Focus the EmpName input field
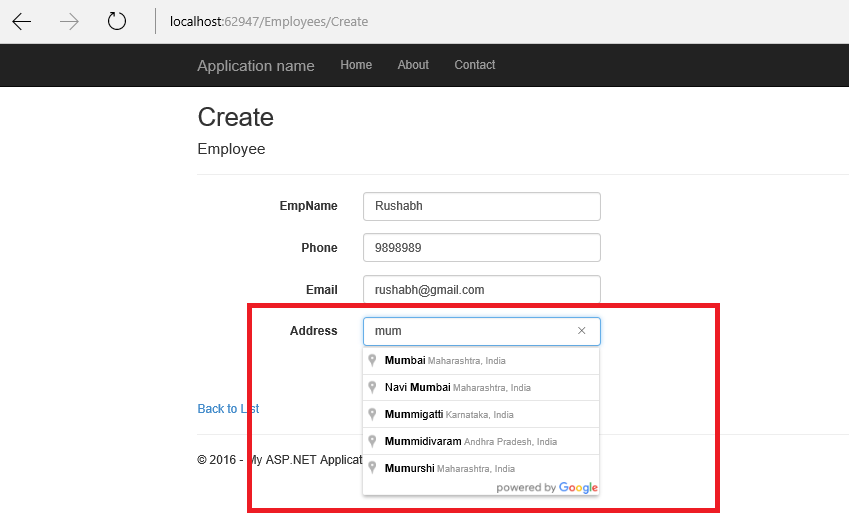Screen dimensions: 849x522 [481, 206]
